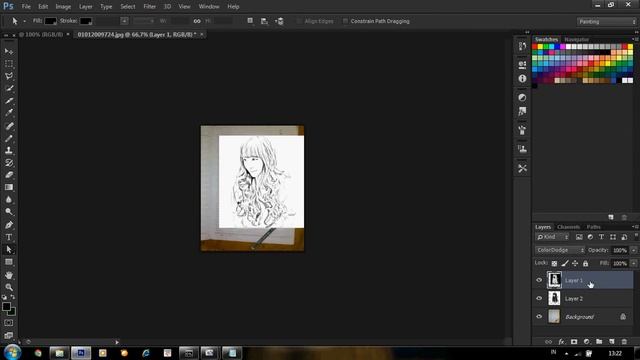Toggle lock image pixels

coord(564,263)
